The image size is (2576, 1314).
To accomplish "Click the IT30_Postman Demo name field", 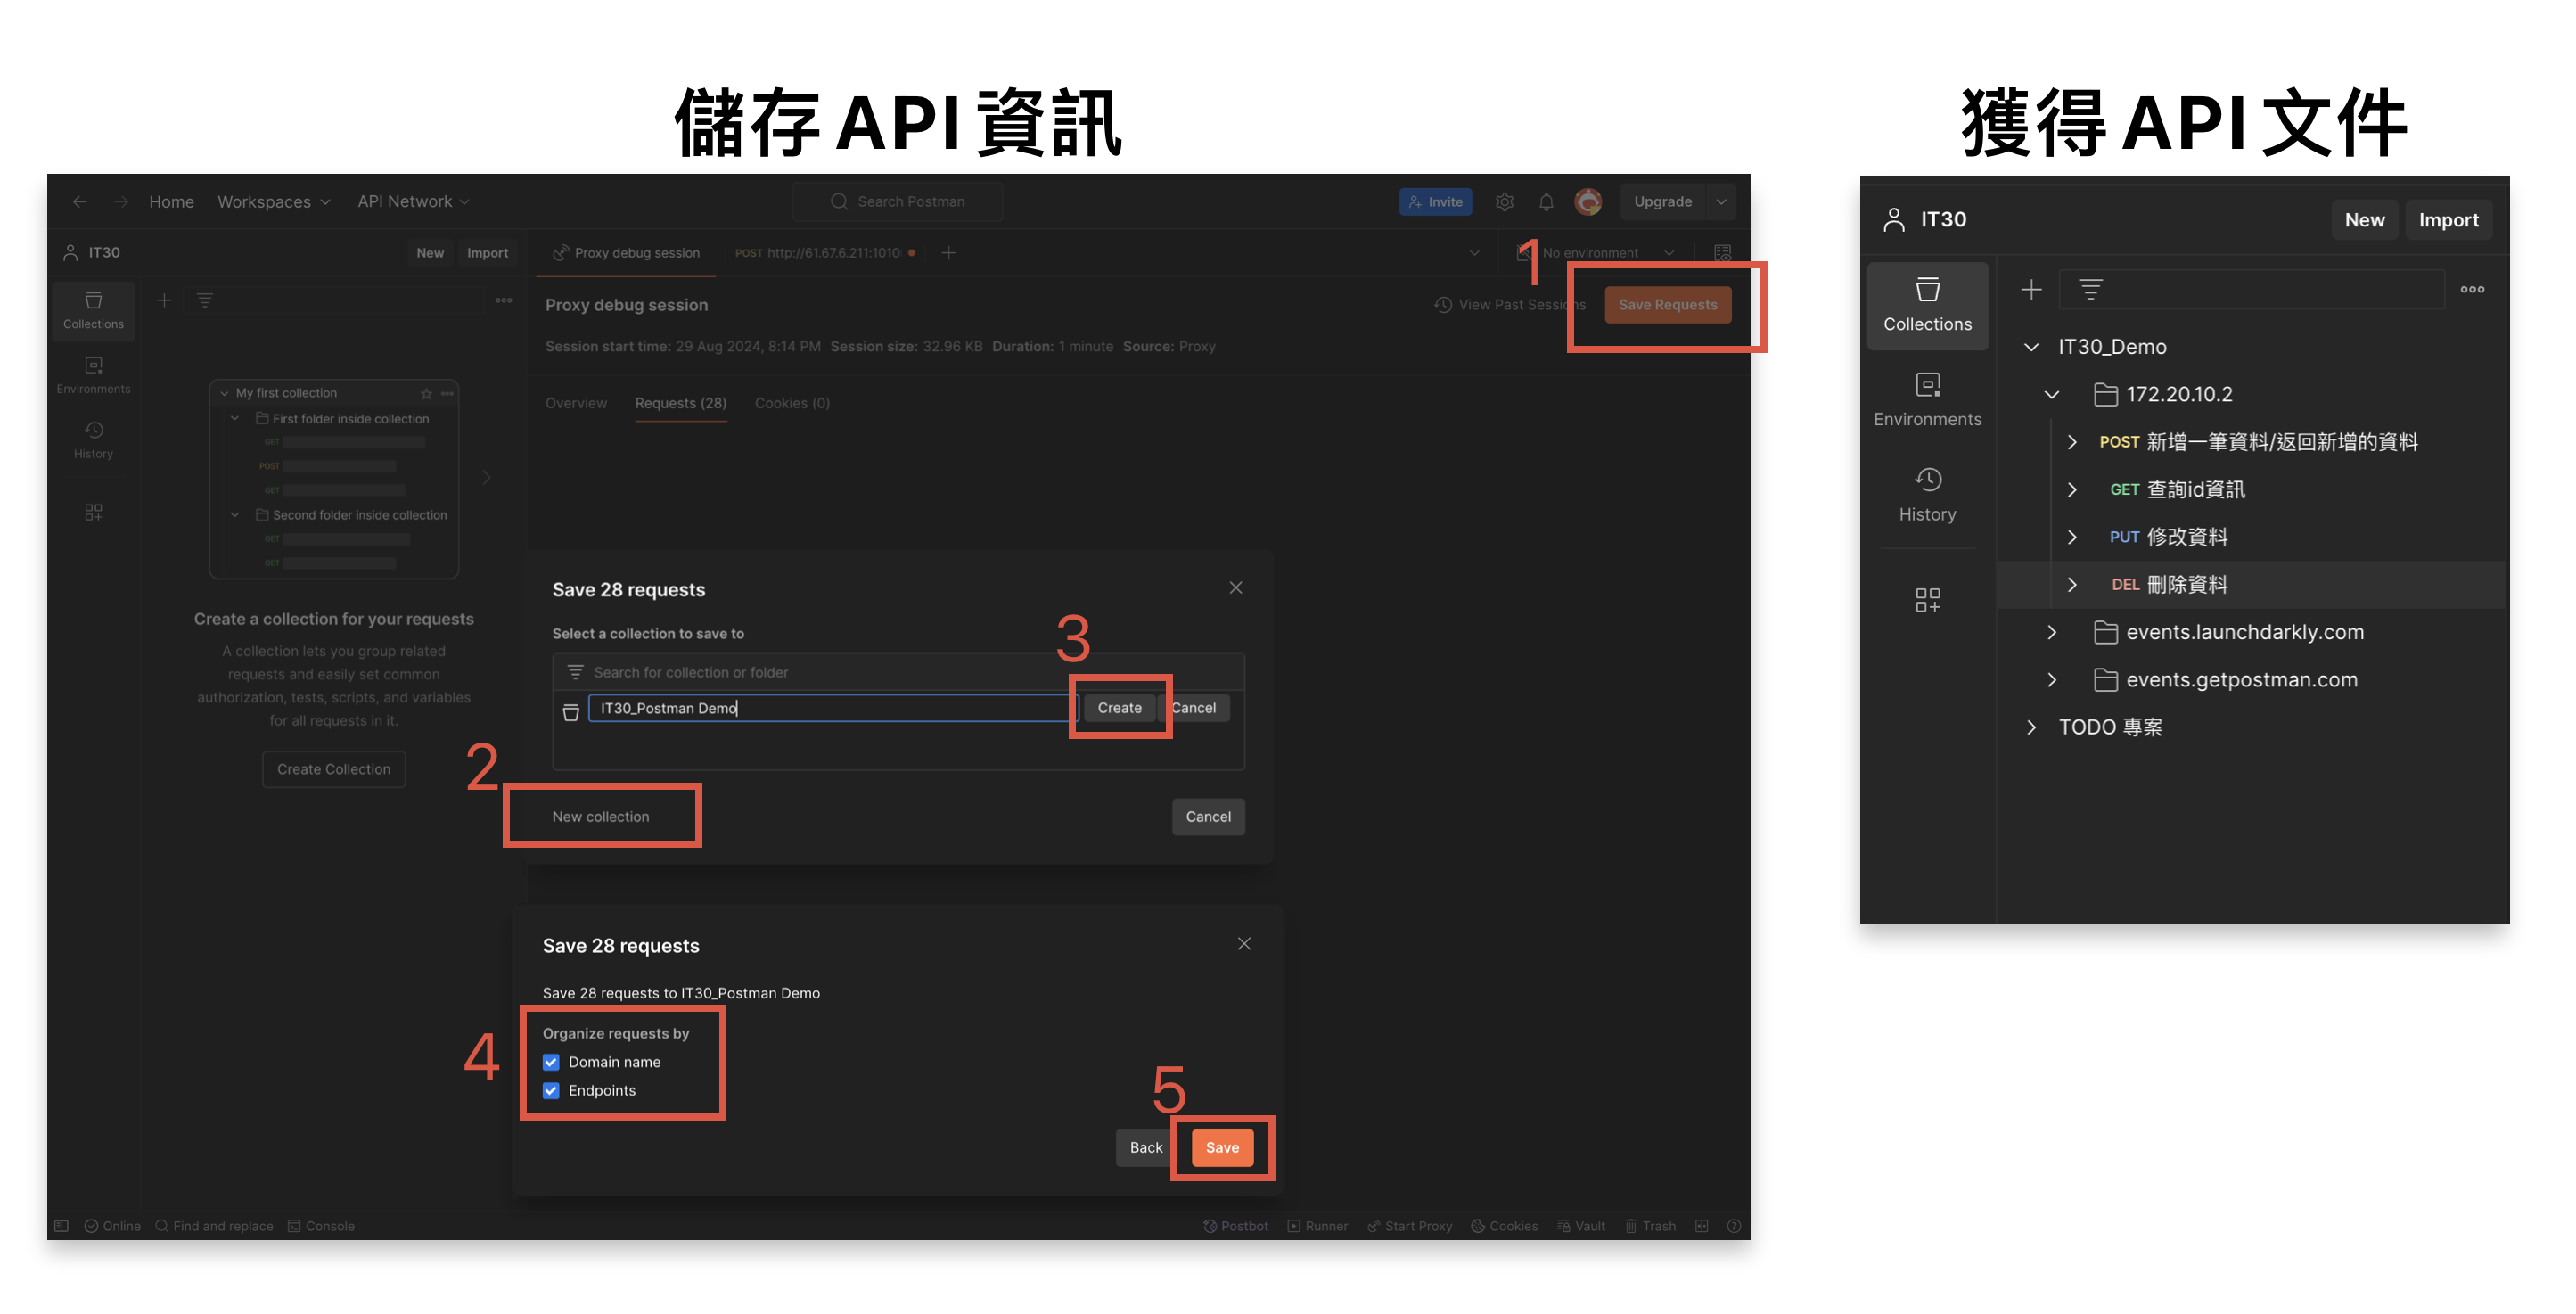I will 830,708.
